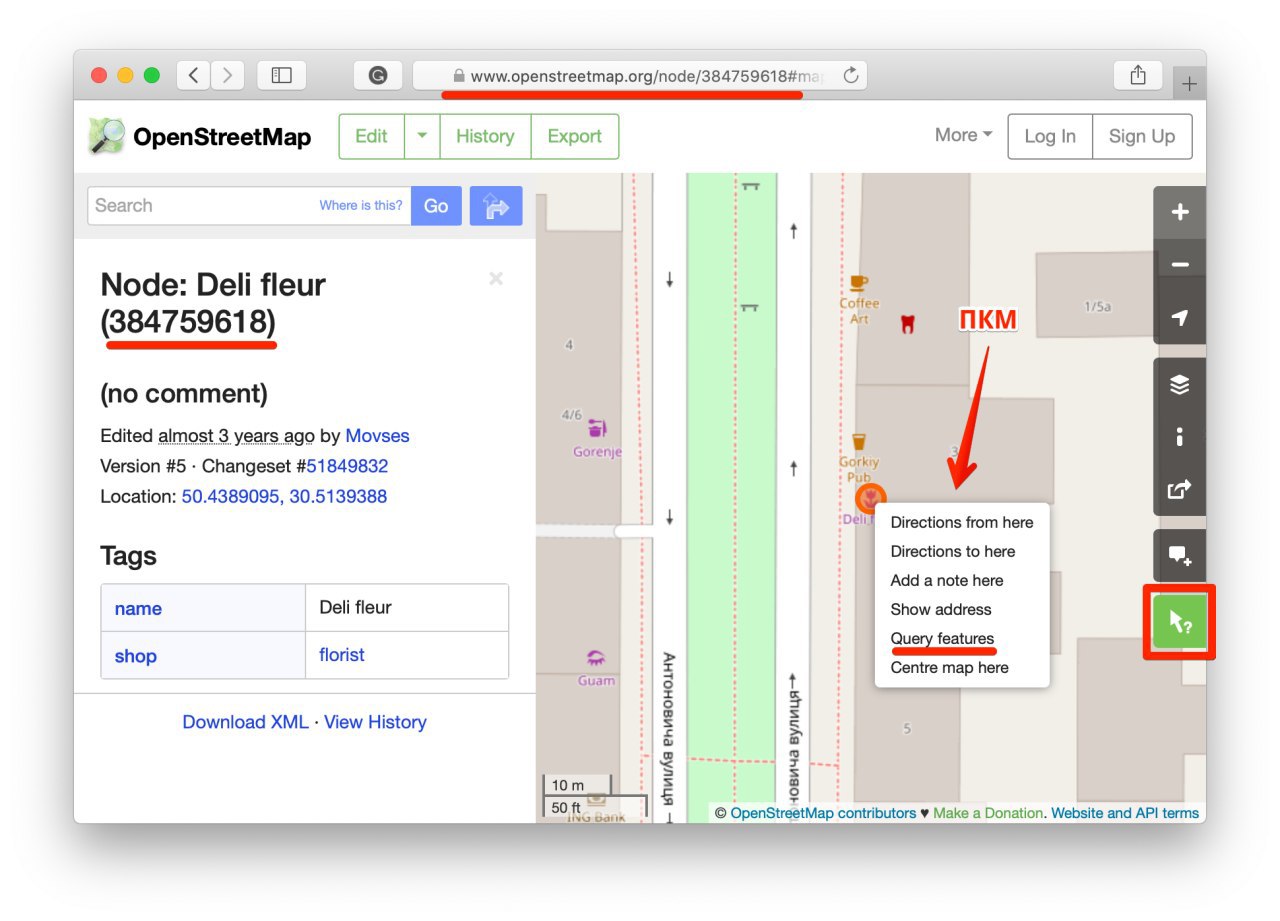Screen dimensions: 1280x921
Task: Activate the Query features tool
Action: pyautogui.click(x=1180, y=622)
